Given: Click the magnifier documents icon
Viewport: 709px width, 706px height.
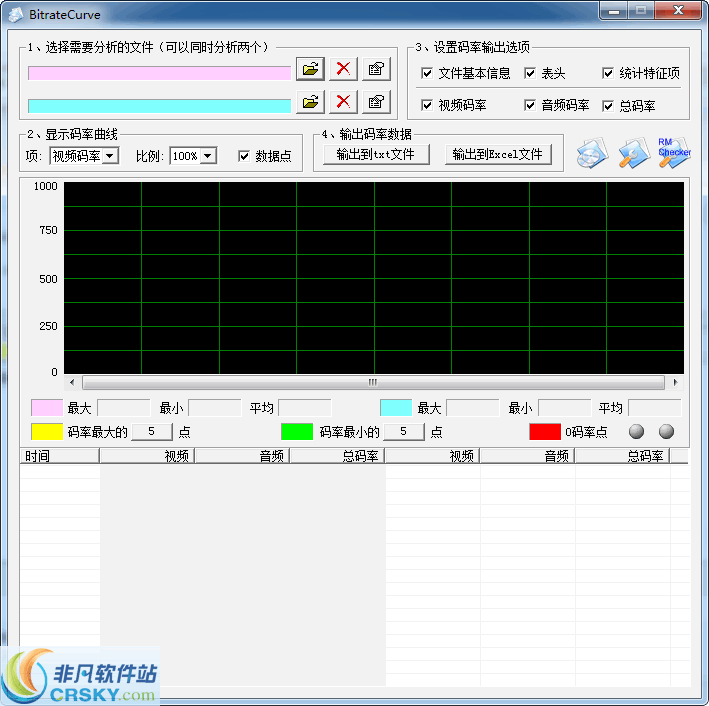Looking at the screenshot, I should (x=634, y=153).
